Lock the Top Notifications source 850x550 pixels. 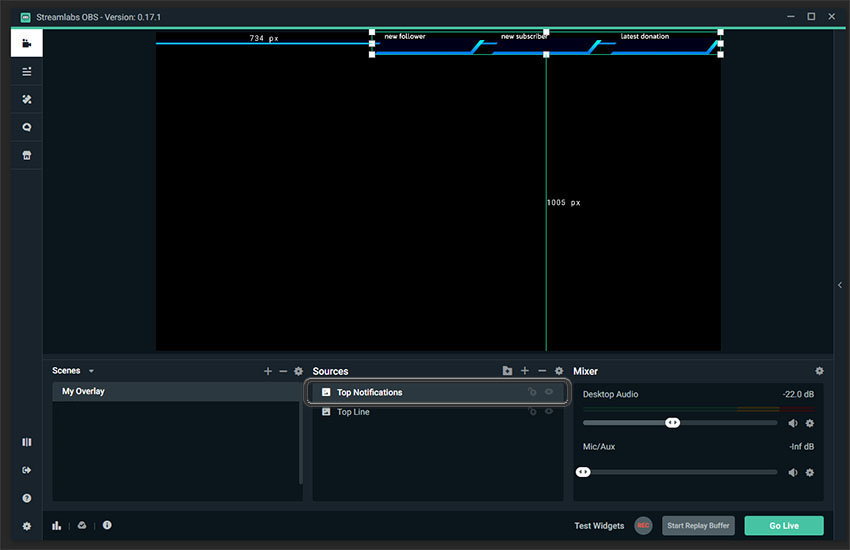pos(532,392)
